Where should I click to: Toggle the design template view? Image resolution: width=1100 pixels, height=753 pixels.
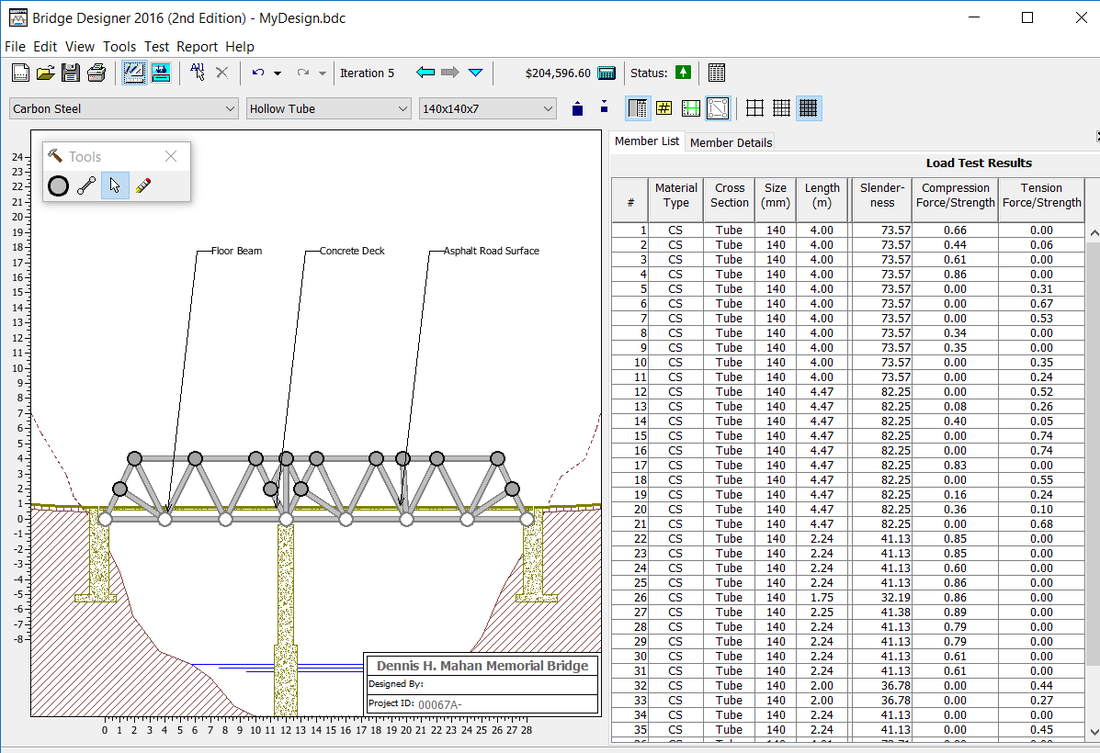point(718,108)
